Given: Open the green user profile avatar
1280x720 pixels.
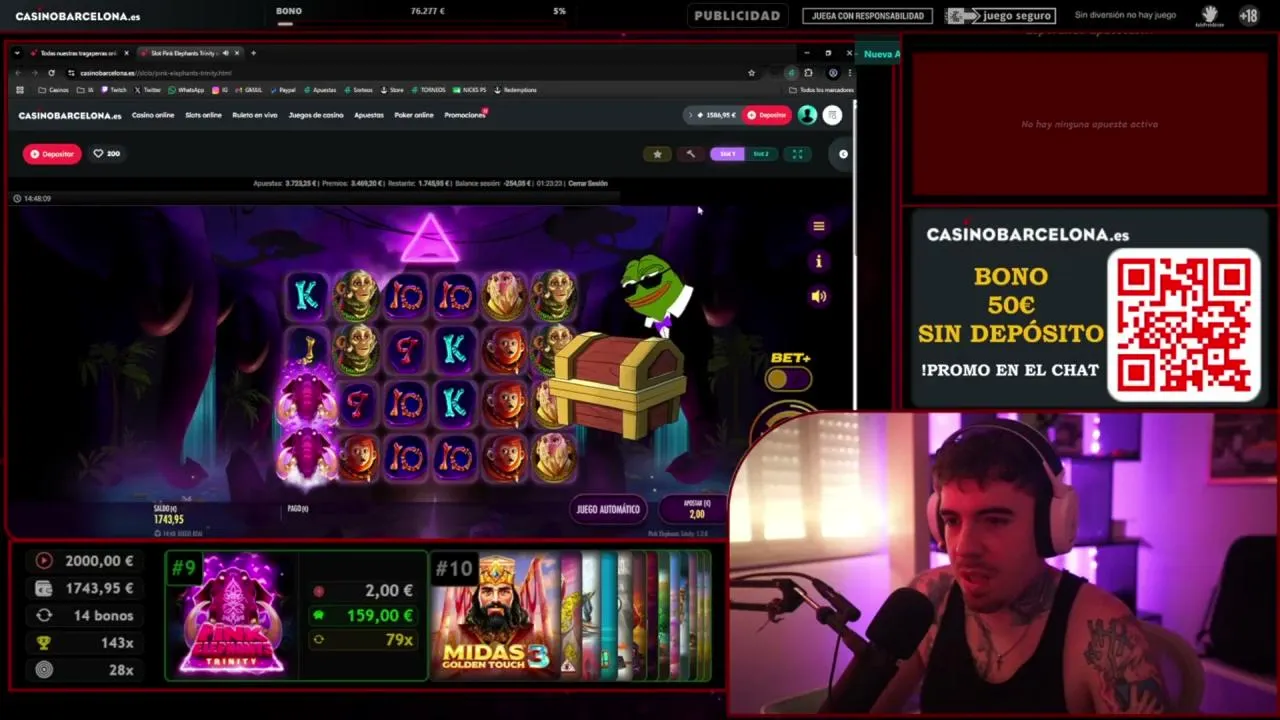Looking at the screenshot, I should click(807, 115).
